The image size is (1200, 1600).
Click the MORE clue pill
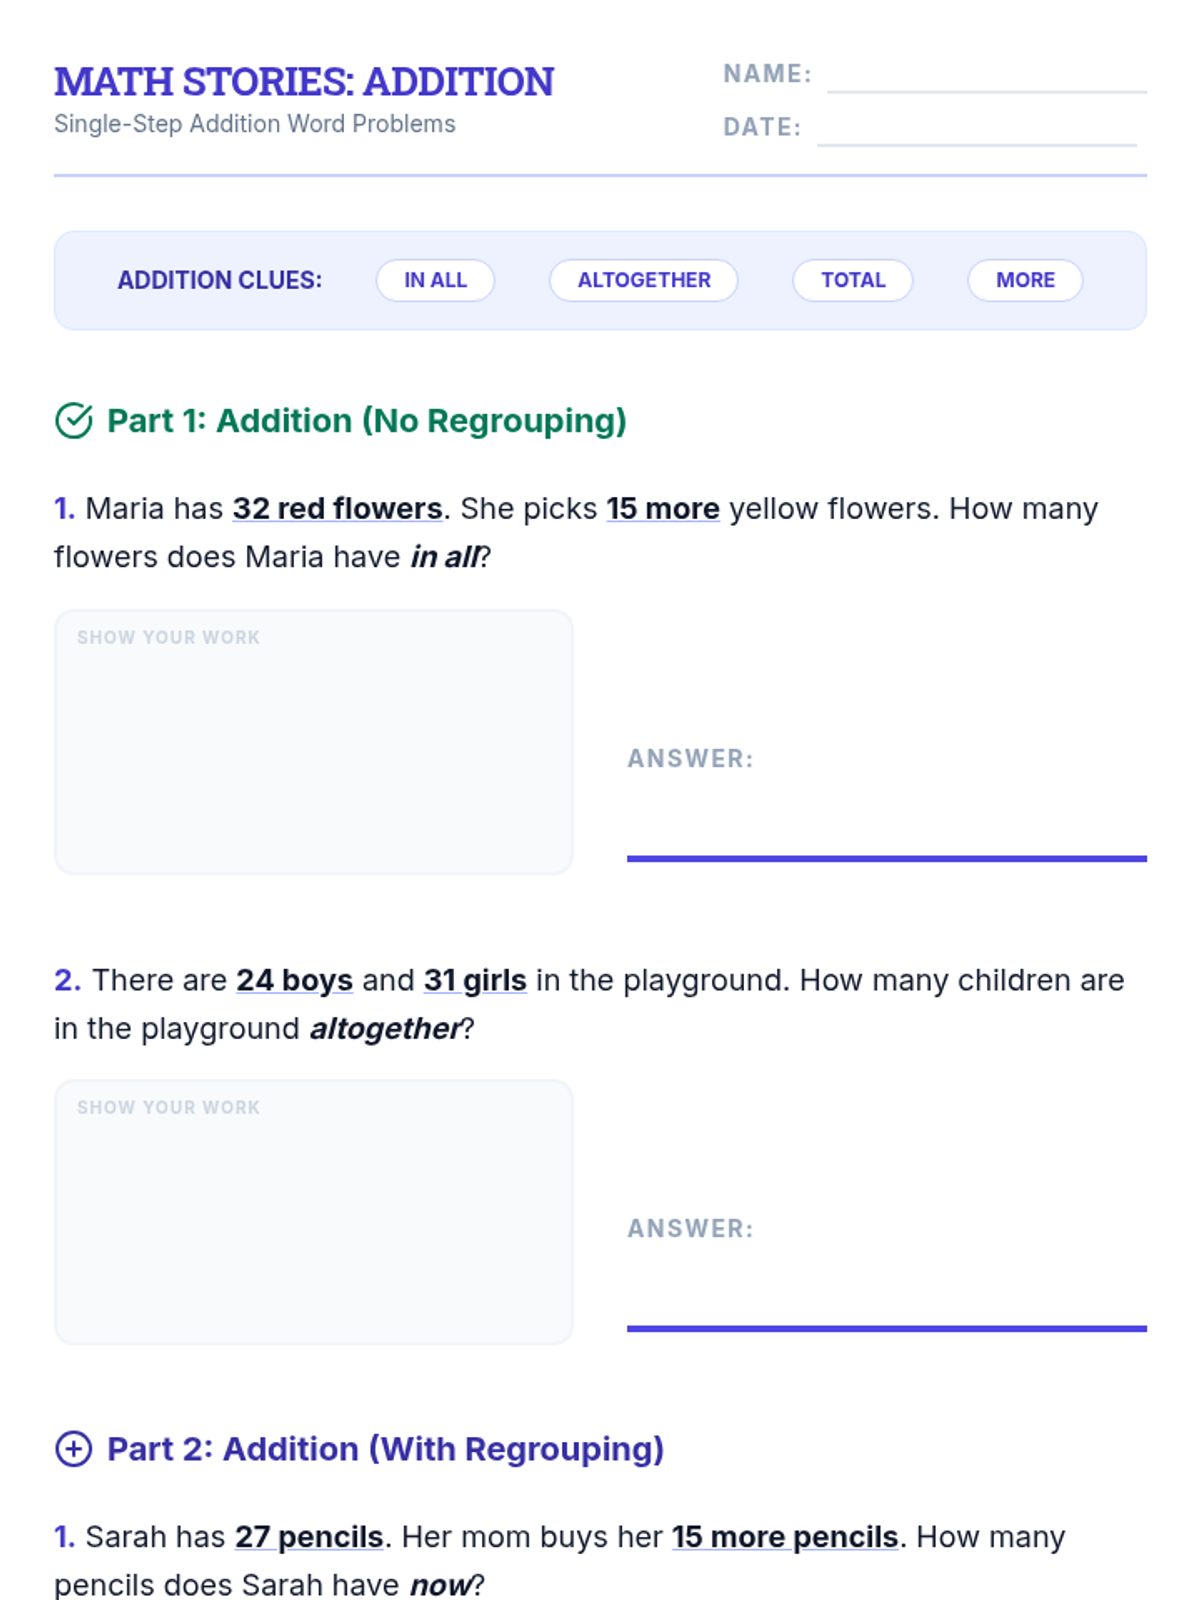(1025, 280)
